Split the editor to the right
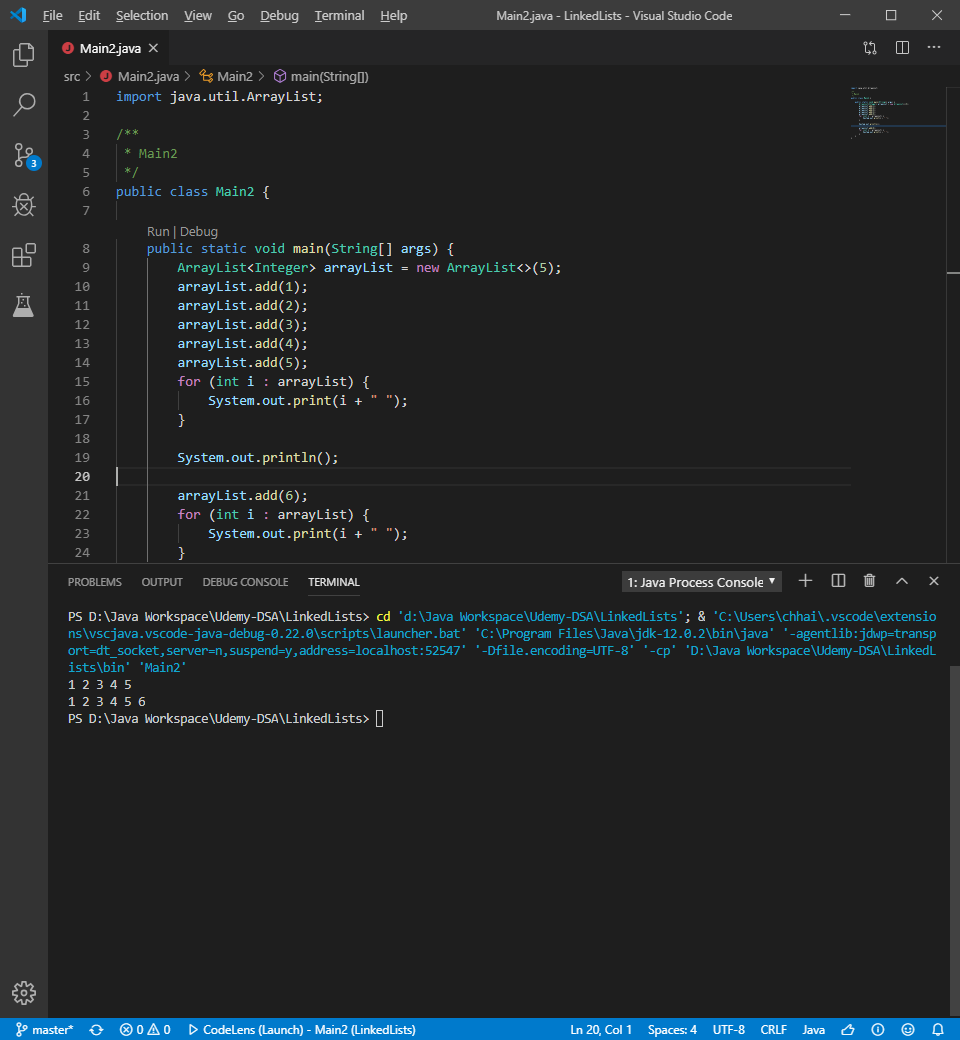Viewport: 960px width, 1040px height. pyautogui.click(x=902, y=48)
